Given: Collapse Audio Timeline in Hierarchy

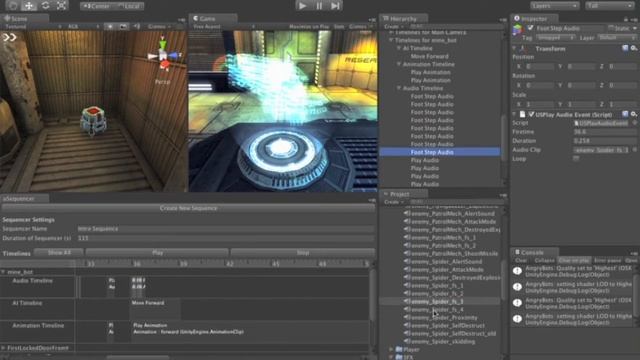Looking at the screenshot, I should point(399,88).
